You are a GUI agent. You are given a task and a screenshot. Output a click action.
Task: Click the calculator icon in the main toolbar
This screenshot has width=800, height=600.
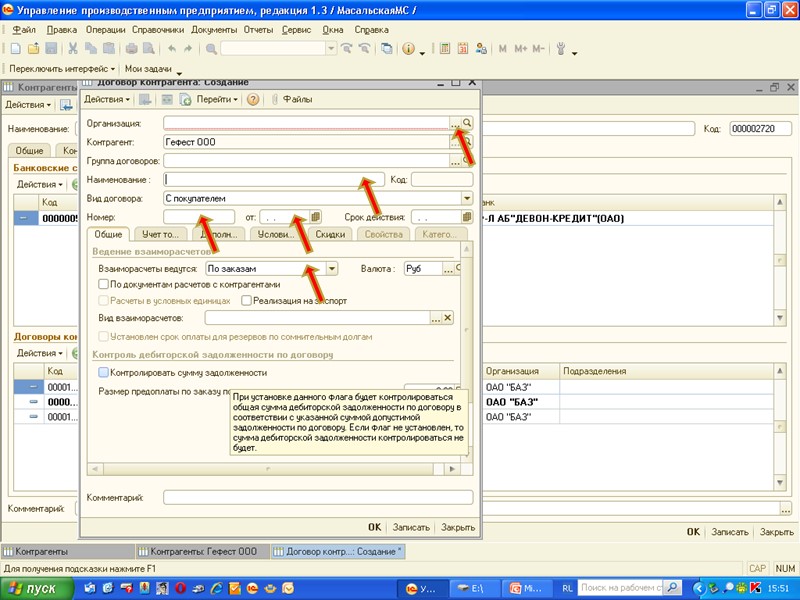tap(445, 48)
